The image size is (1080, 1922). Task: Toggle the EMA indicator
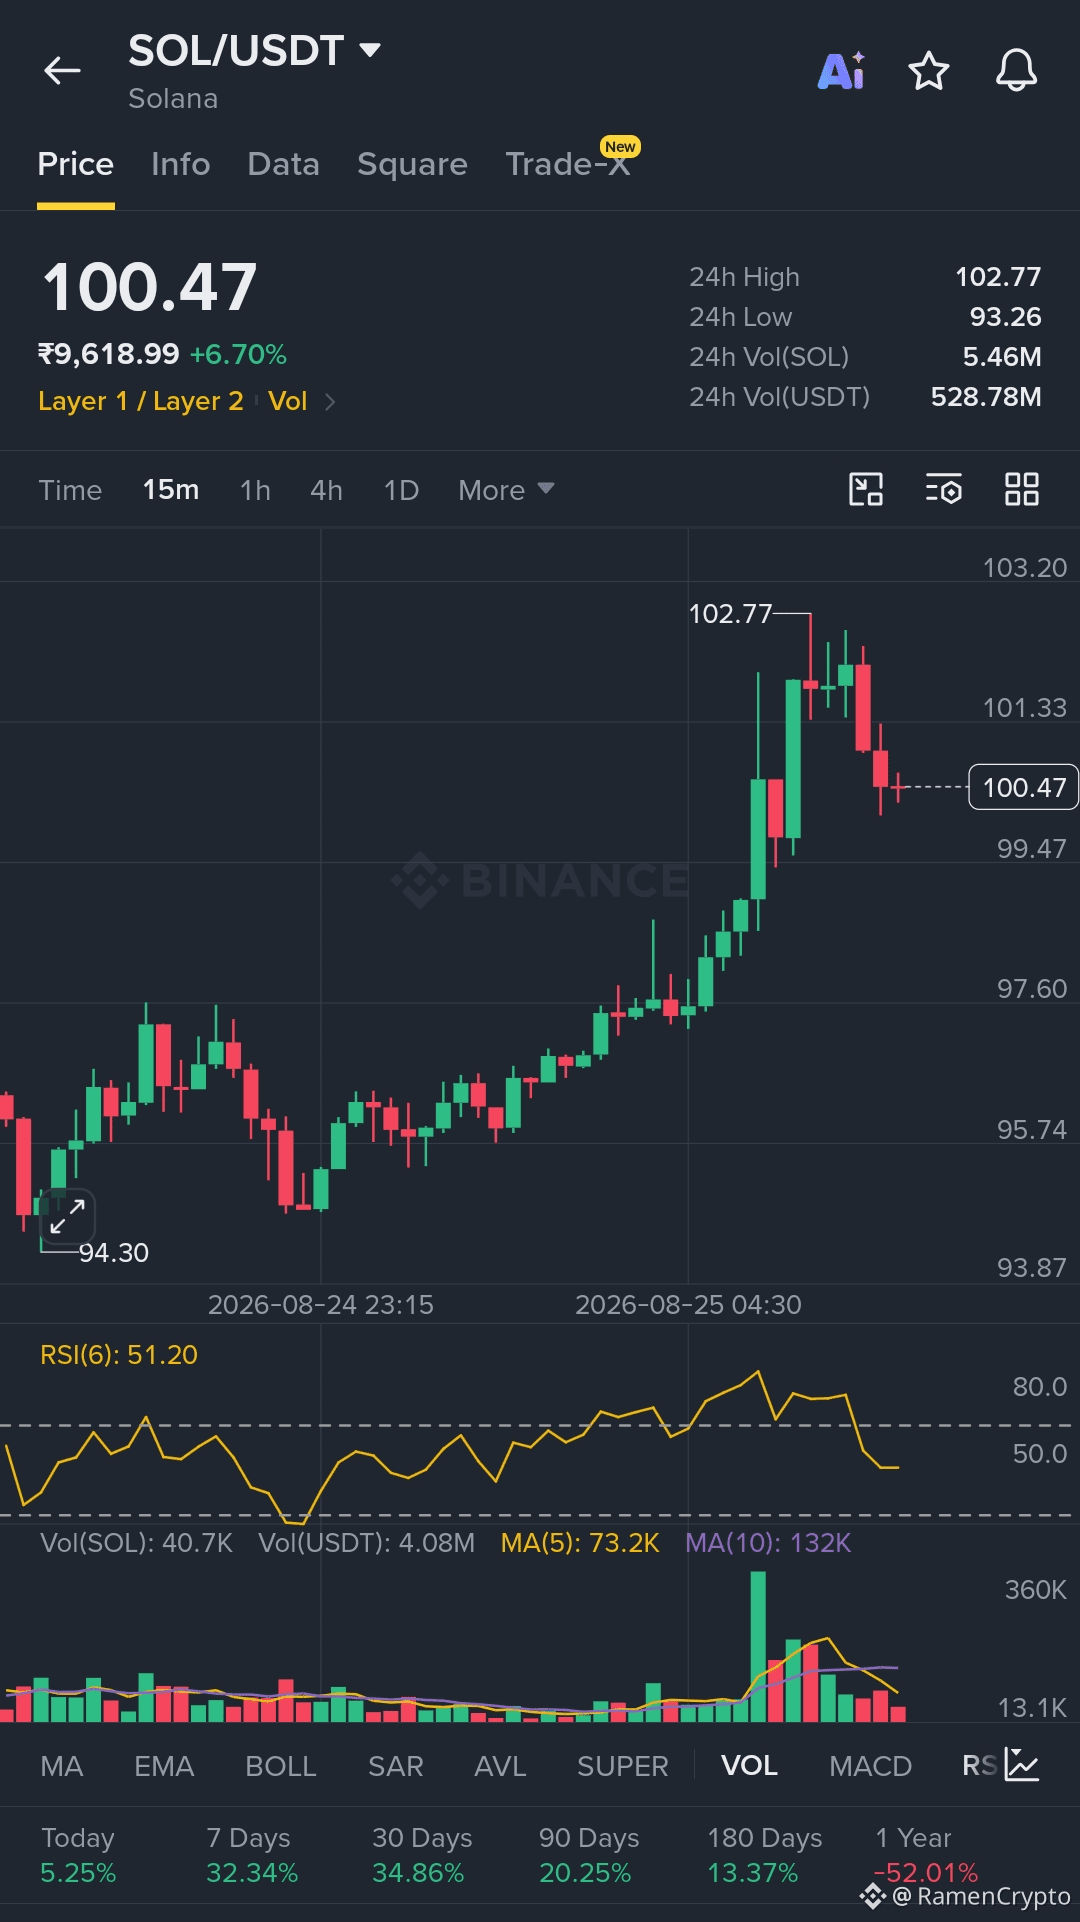coord(164,1766)
